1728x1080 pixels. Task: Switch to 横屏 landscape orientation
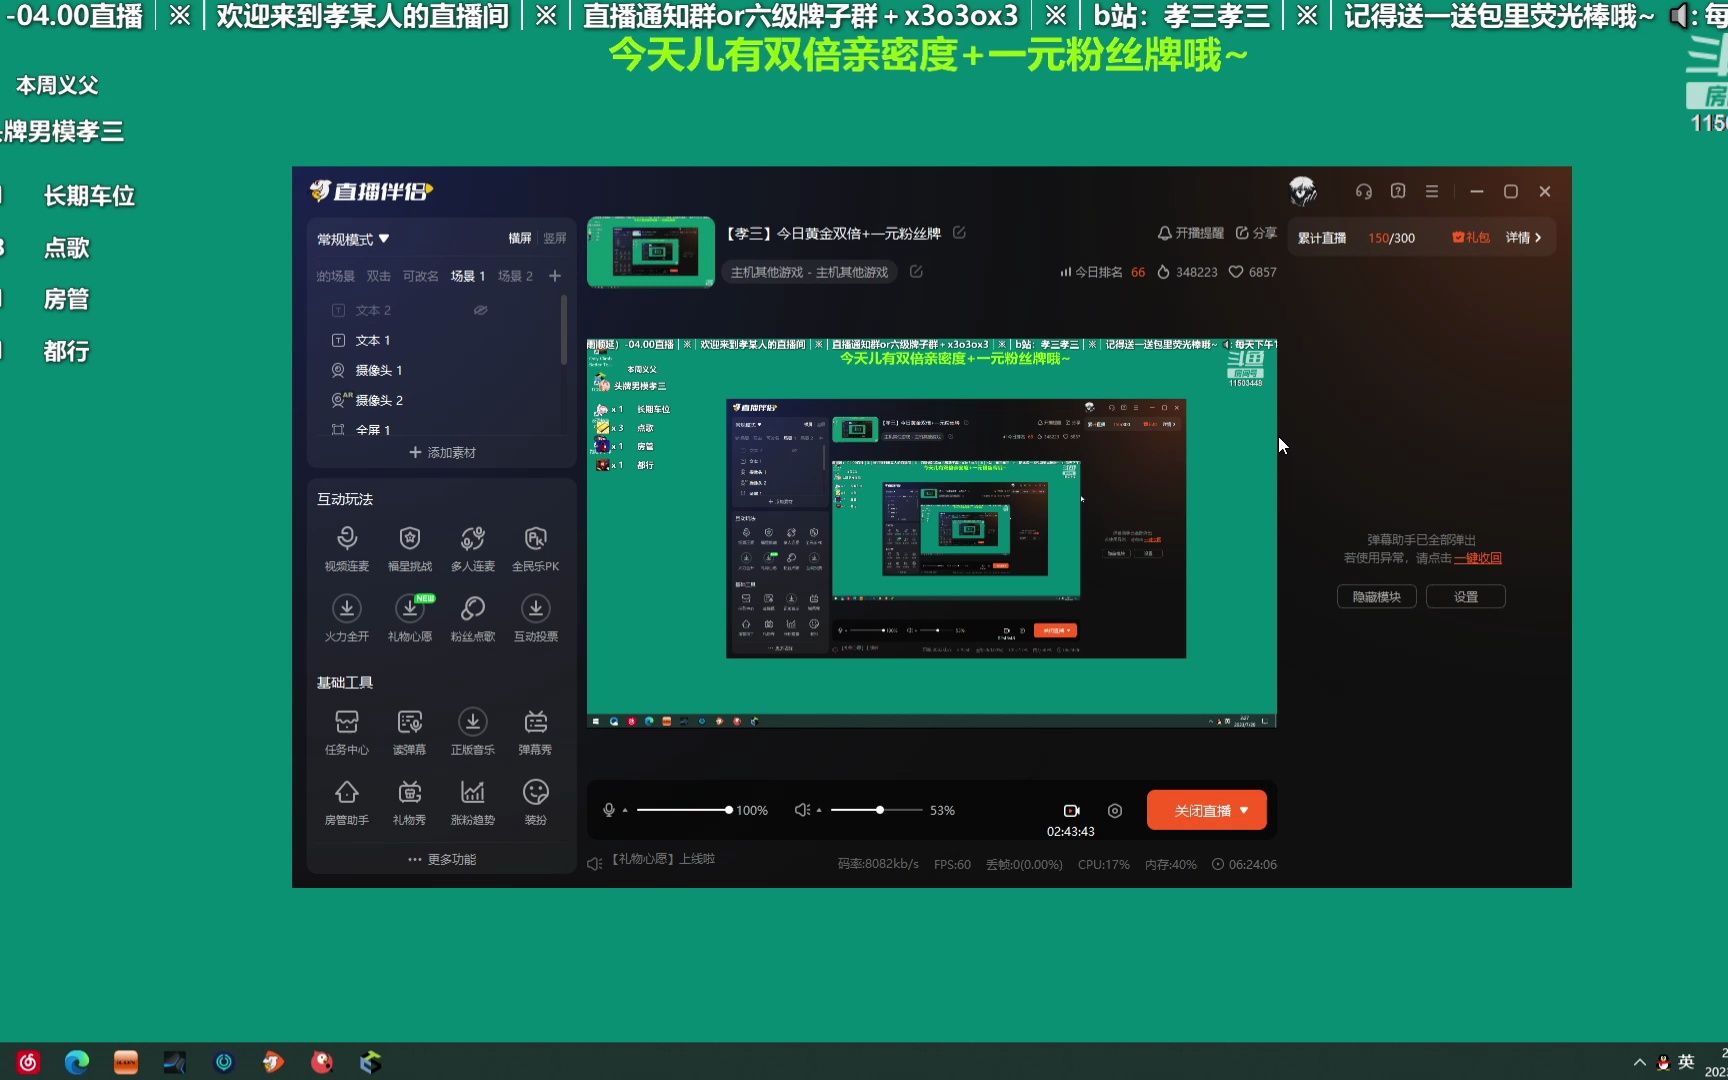click(x=520, y=238)
